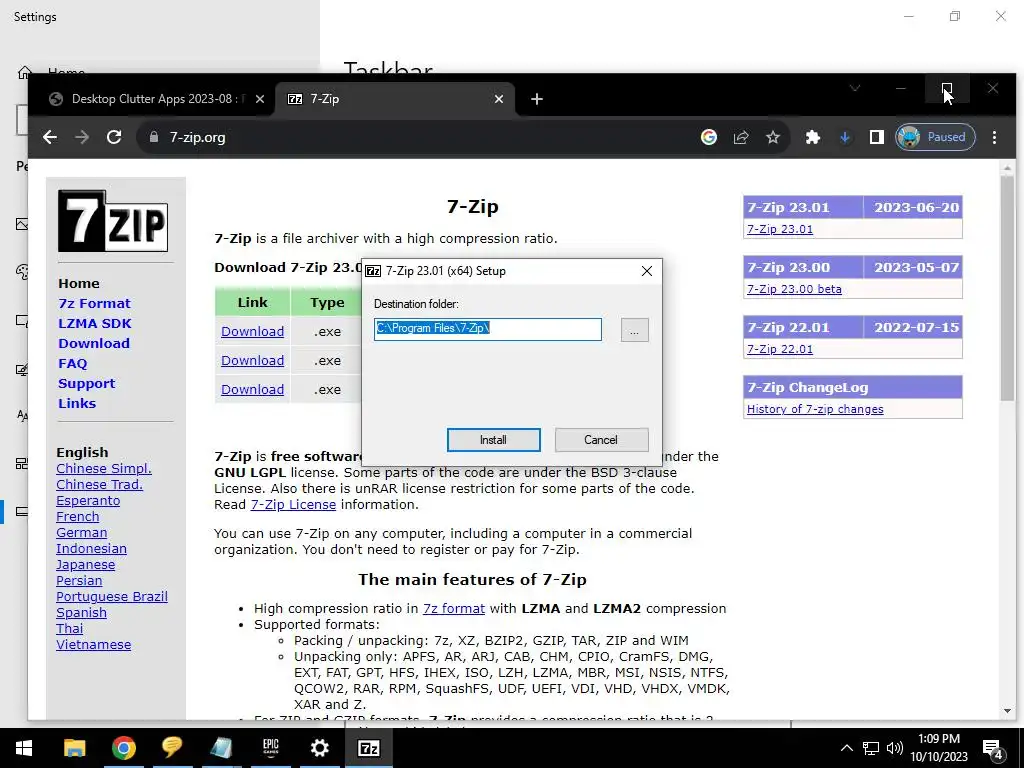Open the 7-Zip 22.01 news link

pyautogui.click(x=780, y=349)
